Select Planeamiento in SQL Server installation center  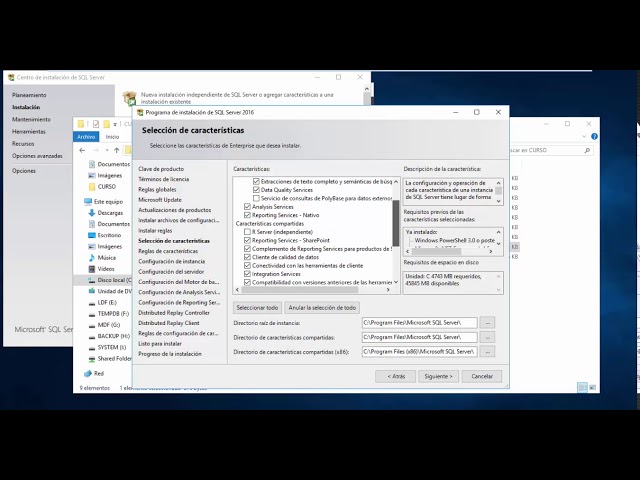29,95
